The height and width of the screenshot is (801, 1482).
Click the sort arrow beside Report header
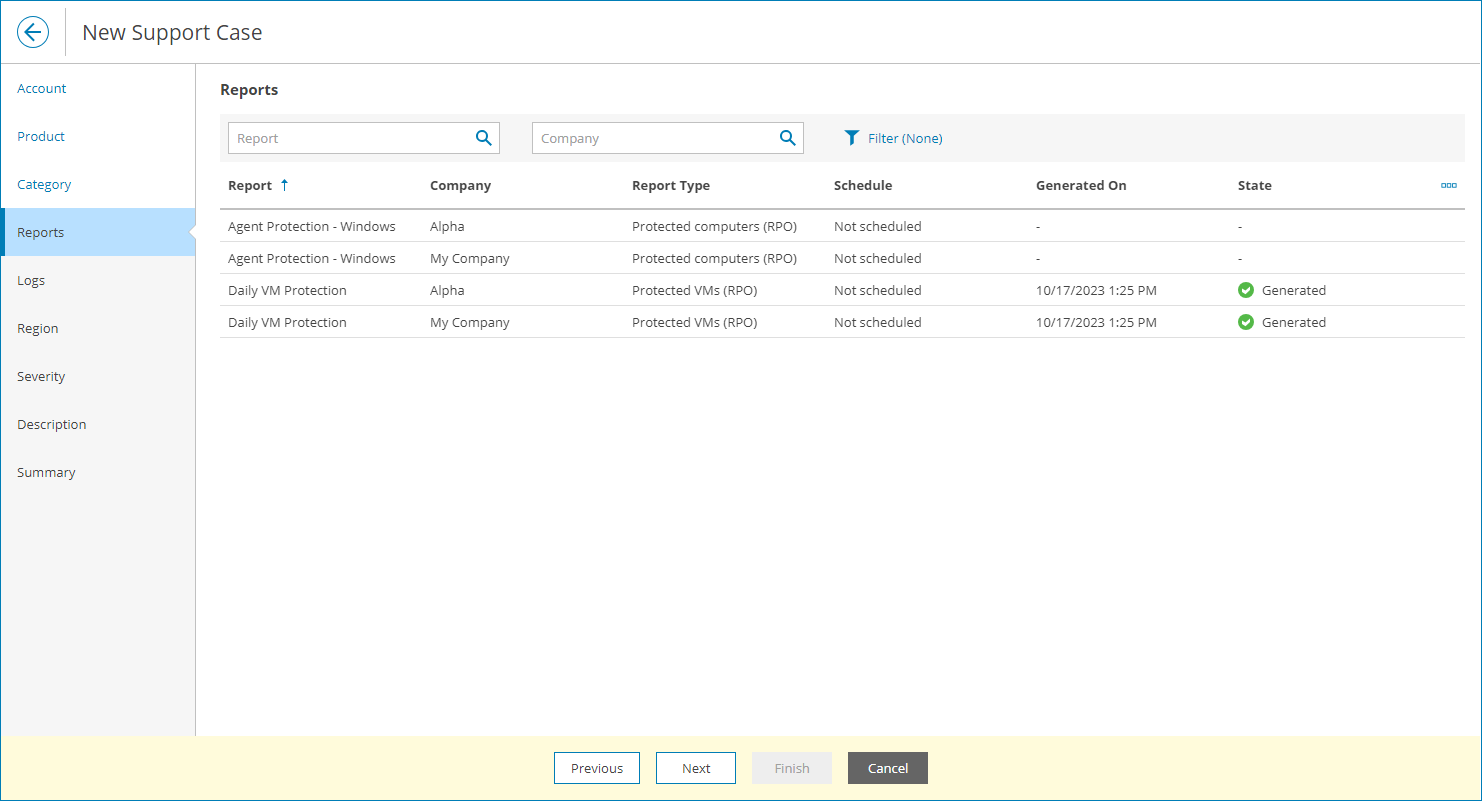point(284,185)
